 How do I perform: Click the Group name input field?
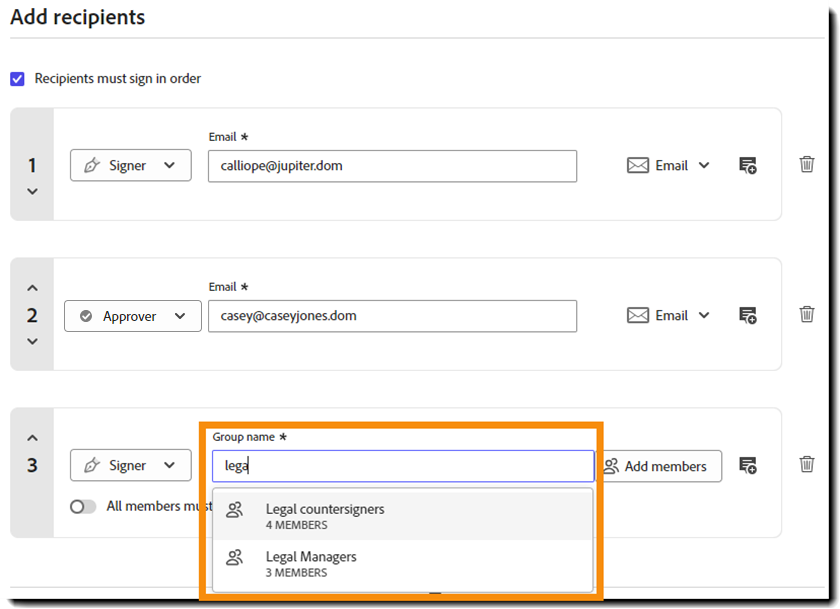(402, 466)
